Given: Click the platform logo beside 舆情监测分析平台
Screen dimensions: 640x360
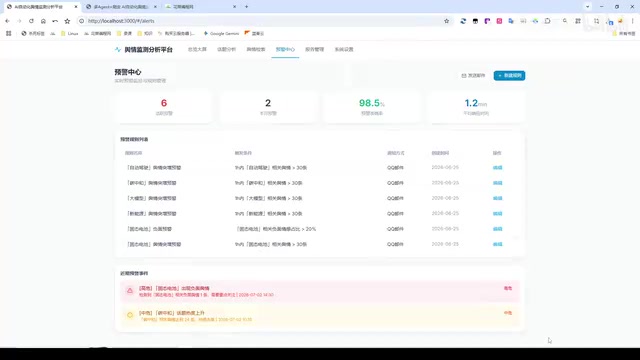Looking at the screenshot, I should (x=118, y=49).
